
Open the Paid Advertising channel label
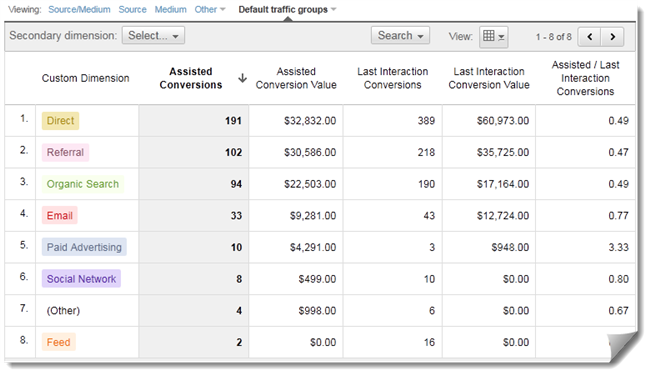pos(84,247)
